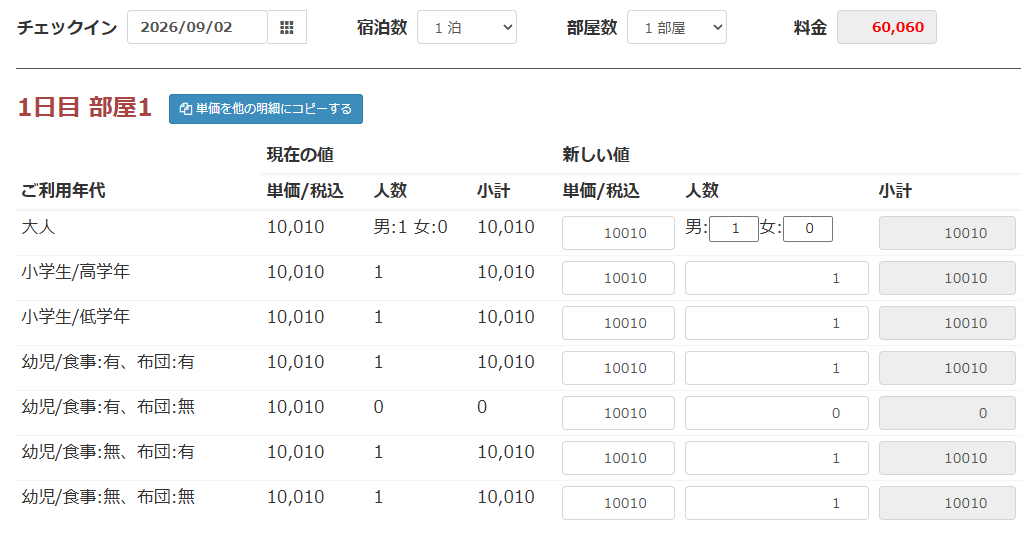The width and height of the screenshot is (1028, 536).
Task: Click new unit price for 幼児/食事:有、布団:無
Action: coord(618,413)
